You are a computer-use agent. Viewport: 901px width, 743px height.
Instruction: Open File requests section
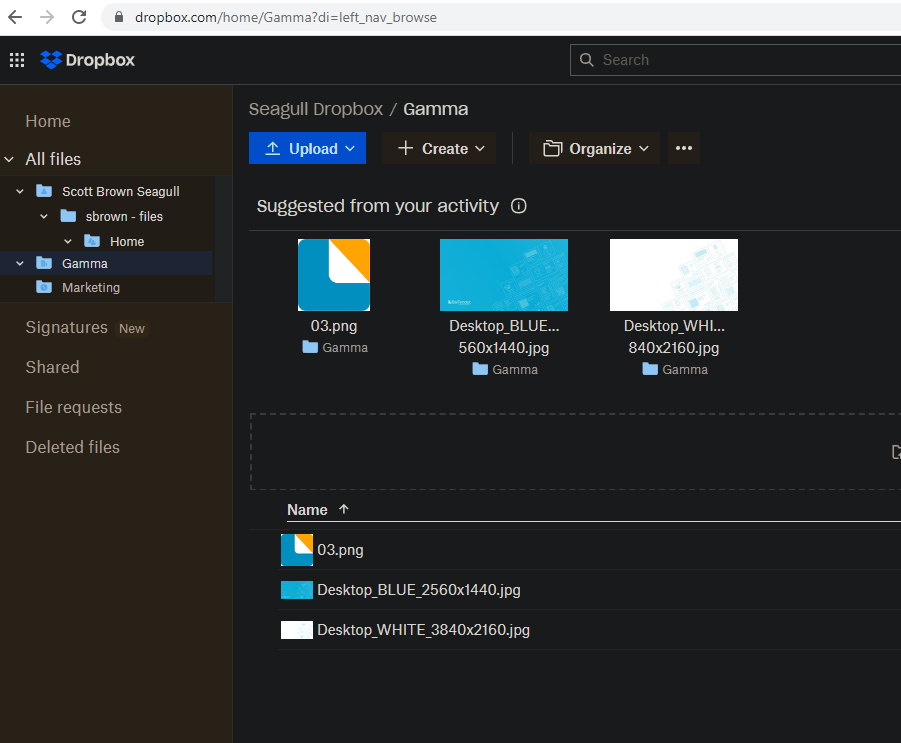tap(73, 407)
